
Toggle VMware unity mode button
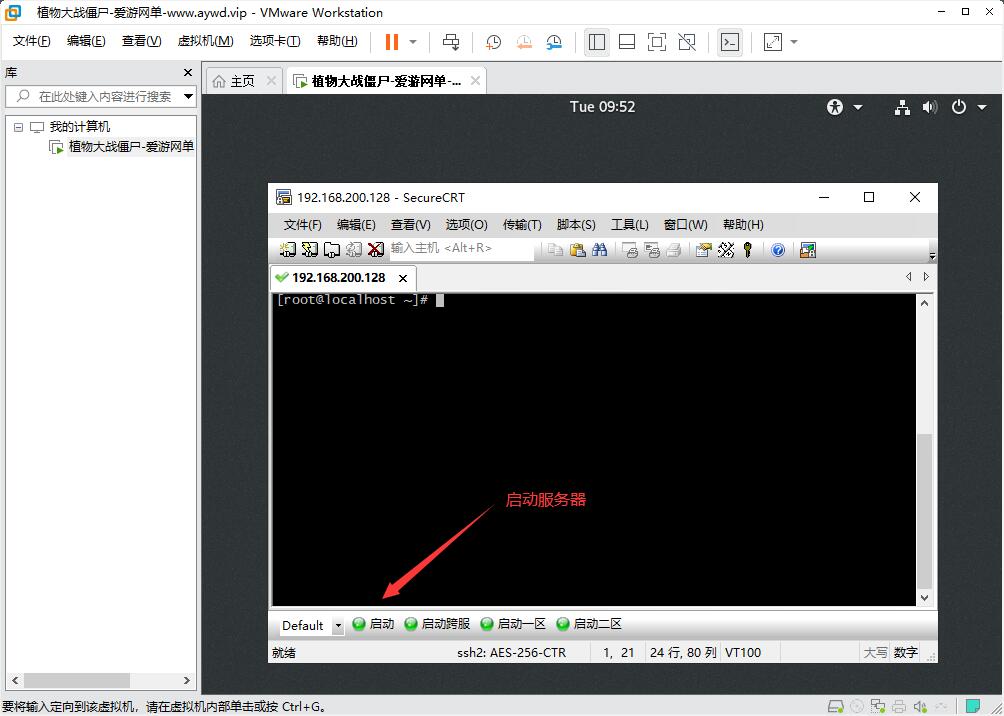pos(687,42)
